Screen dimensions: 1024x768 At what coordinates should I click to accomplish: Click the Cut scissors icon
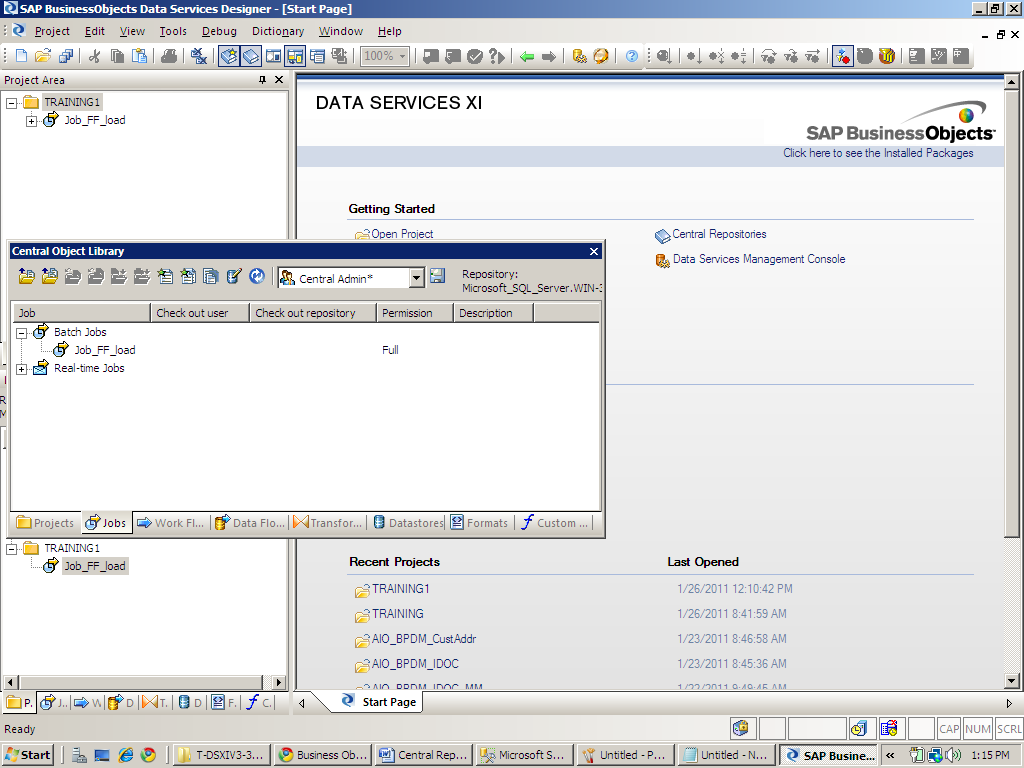click(x=95, y=56)
